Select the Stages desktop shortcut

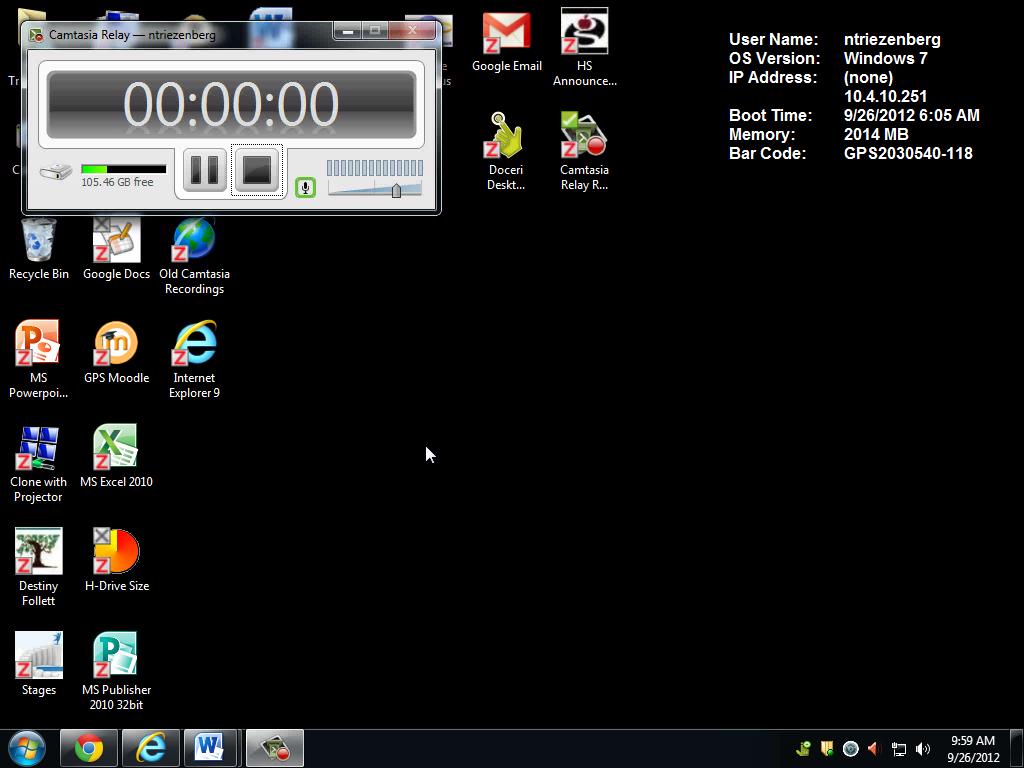pos(39,664)
